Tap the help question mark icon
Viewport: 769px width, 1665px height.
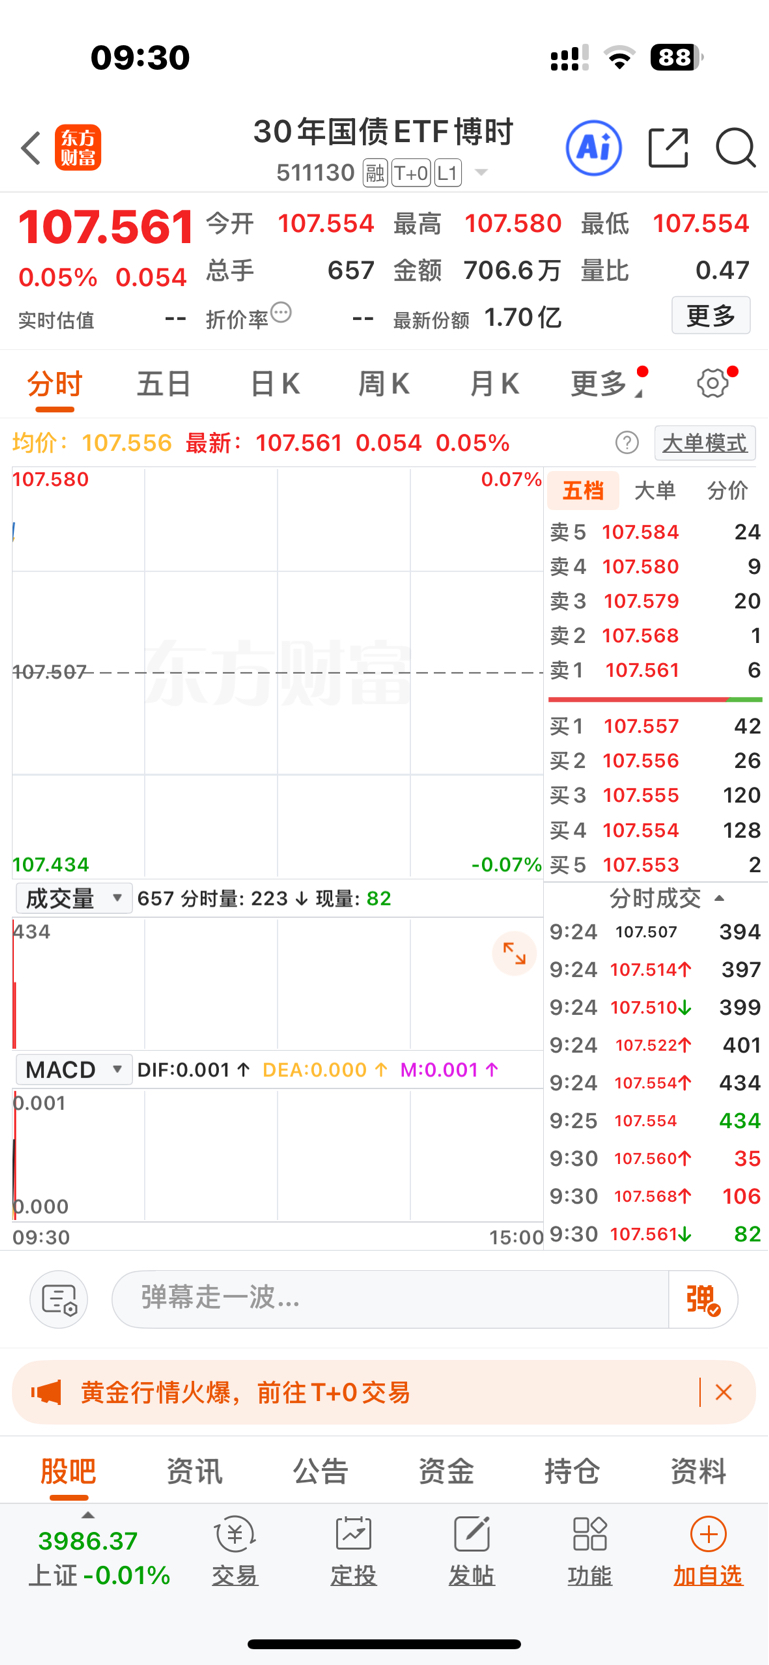tap(627, 442)
